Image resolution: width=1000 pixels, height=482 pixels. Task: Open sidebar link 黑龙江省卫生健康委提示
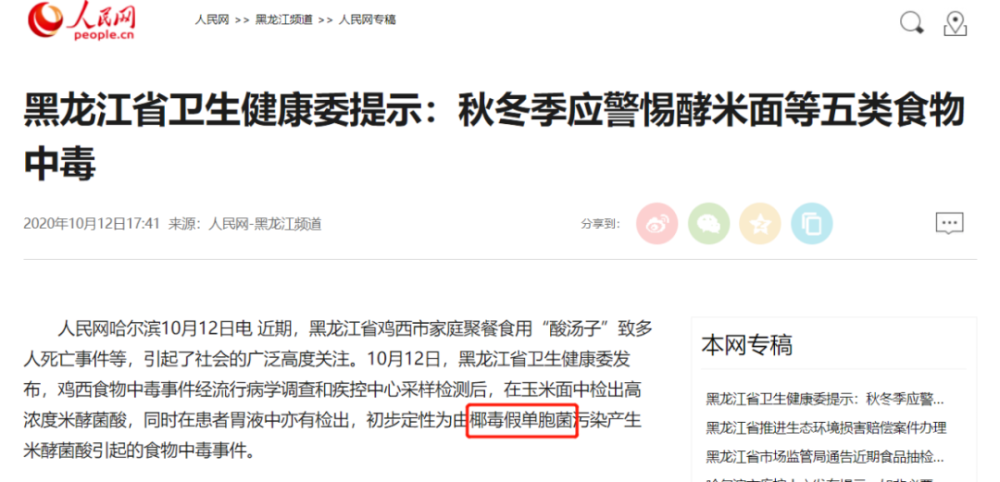(x=825, y=400)
